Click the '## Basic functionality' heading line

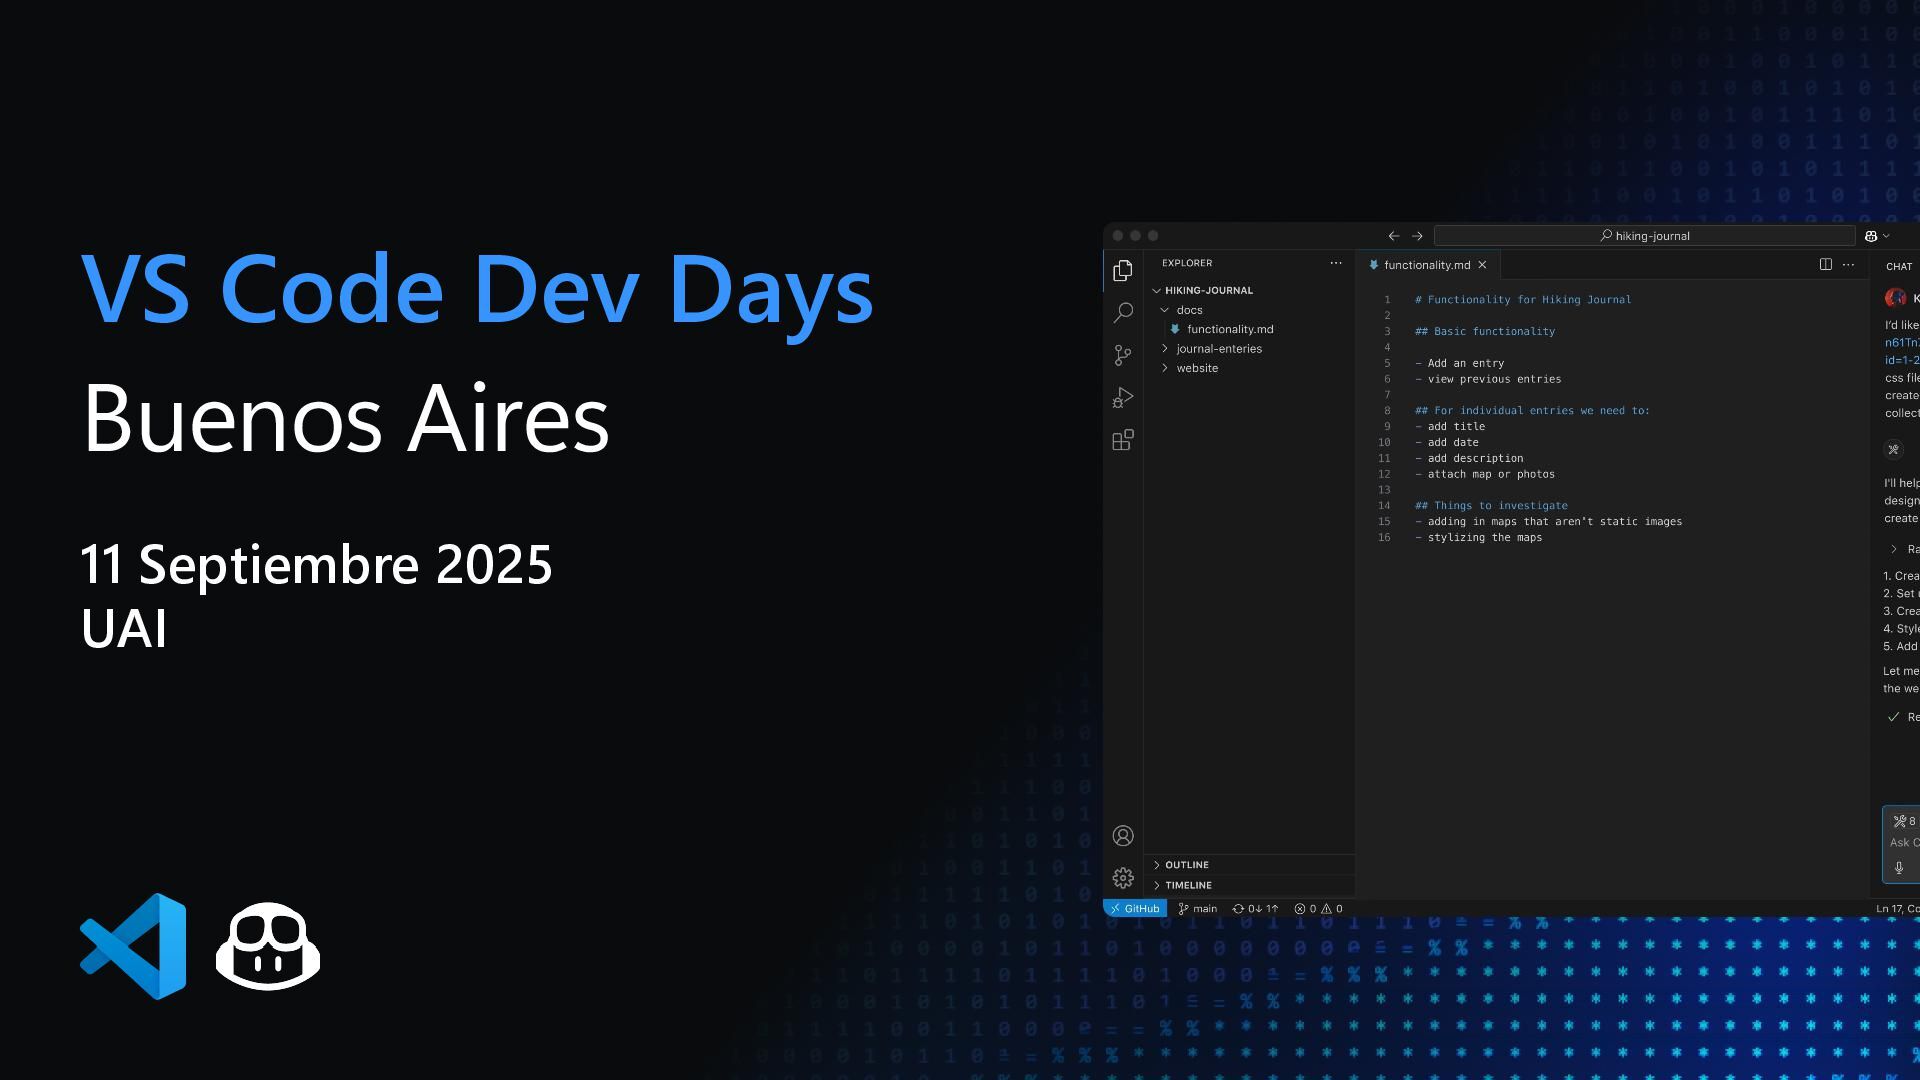(1484, 331)
